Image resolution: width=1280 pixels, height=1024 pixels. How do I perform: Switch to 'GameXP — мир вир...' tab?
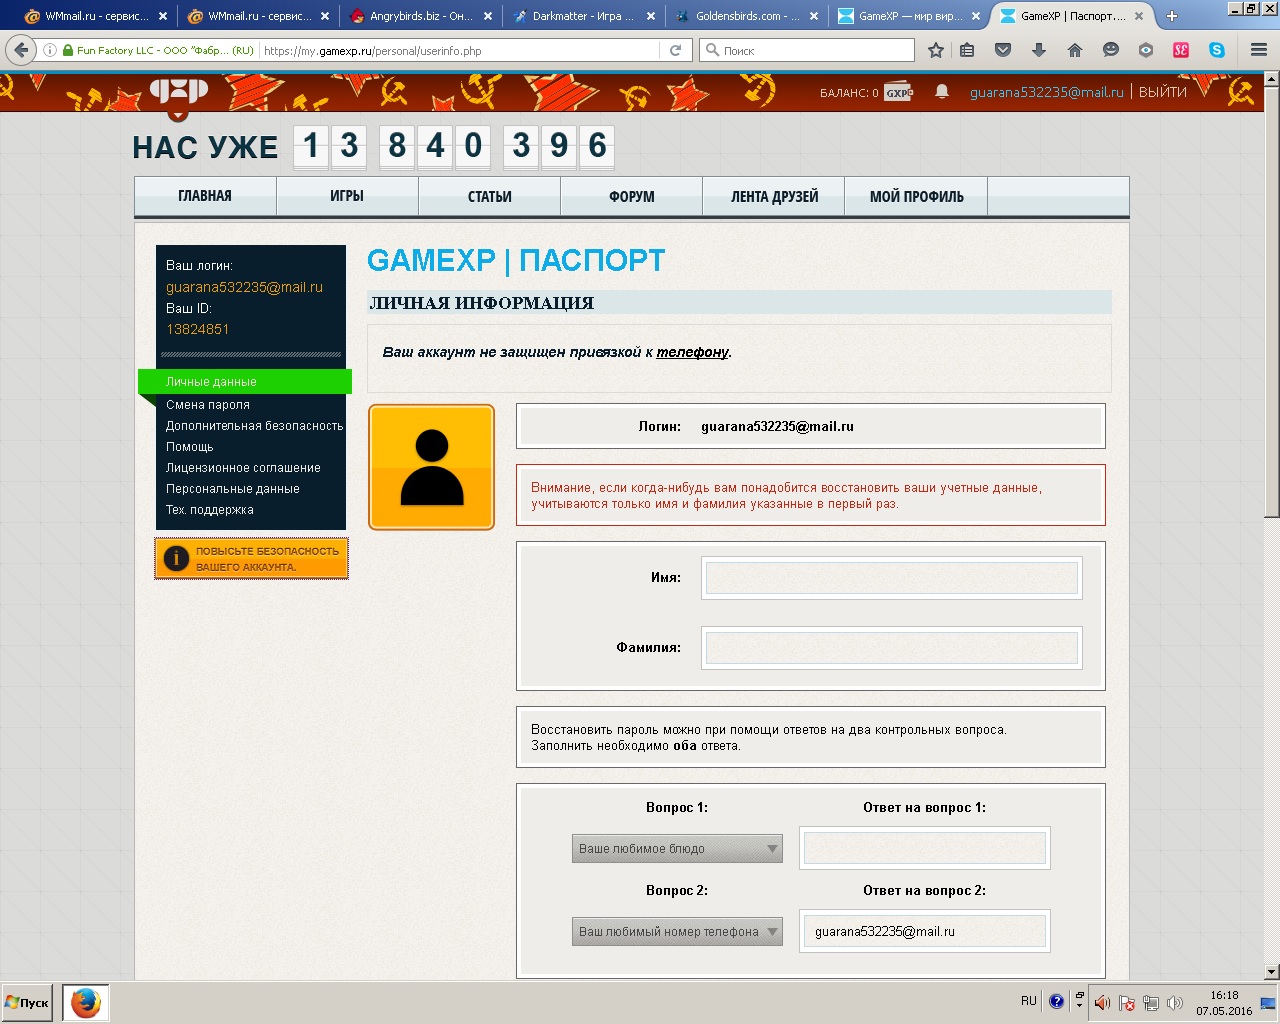(x=909, y=16)
